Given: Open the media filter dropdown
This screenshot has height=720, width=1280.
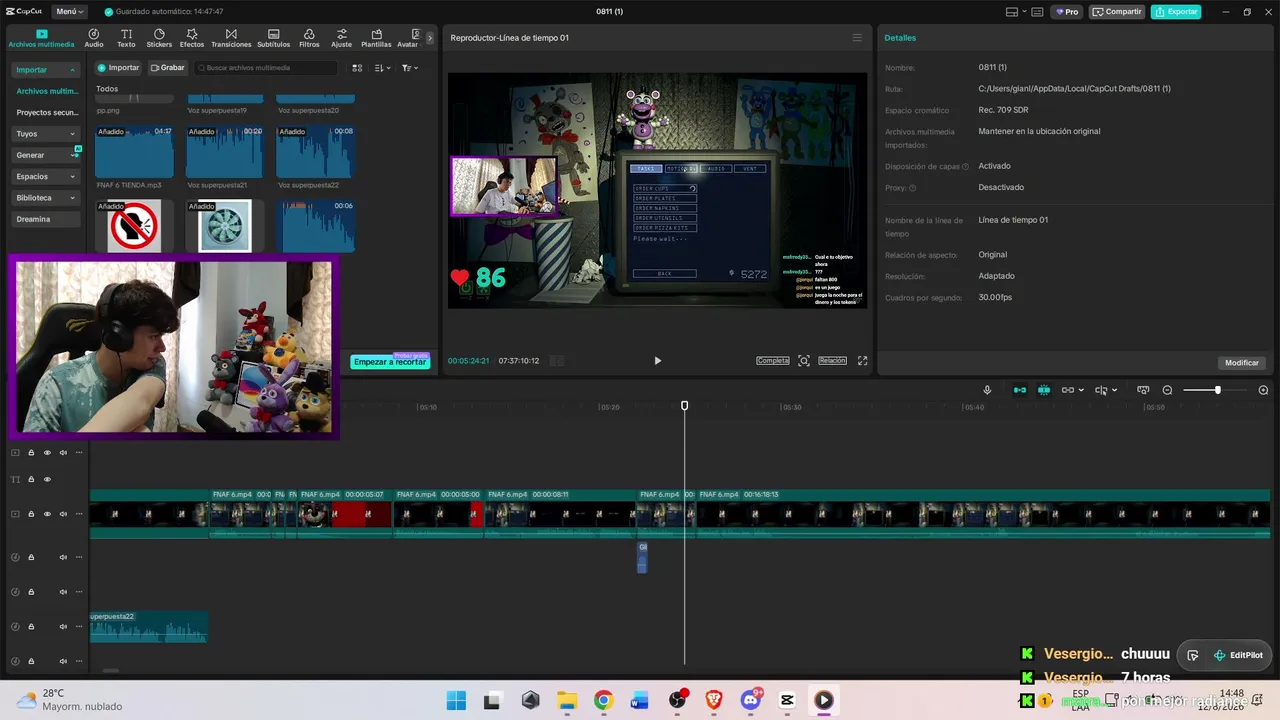Looking at the screenshot, I should coord(409,68).
